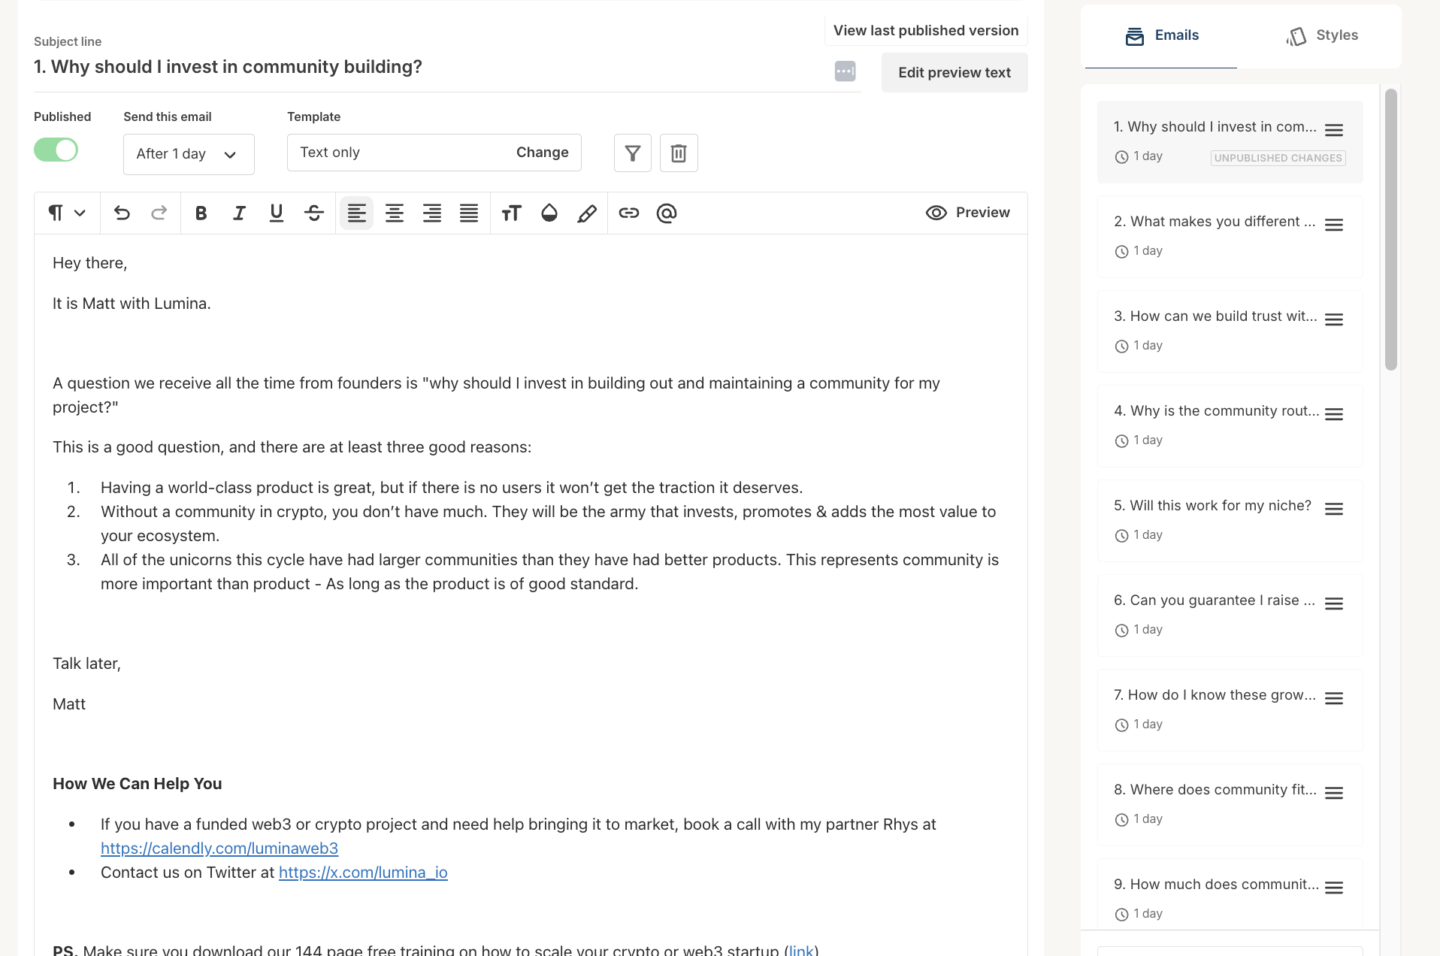The width and height of the screenshot is (1440, 956).
Task: Center align the text
Action: (395, 213)
